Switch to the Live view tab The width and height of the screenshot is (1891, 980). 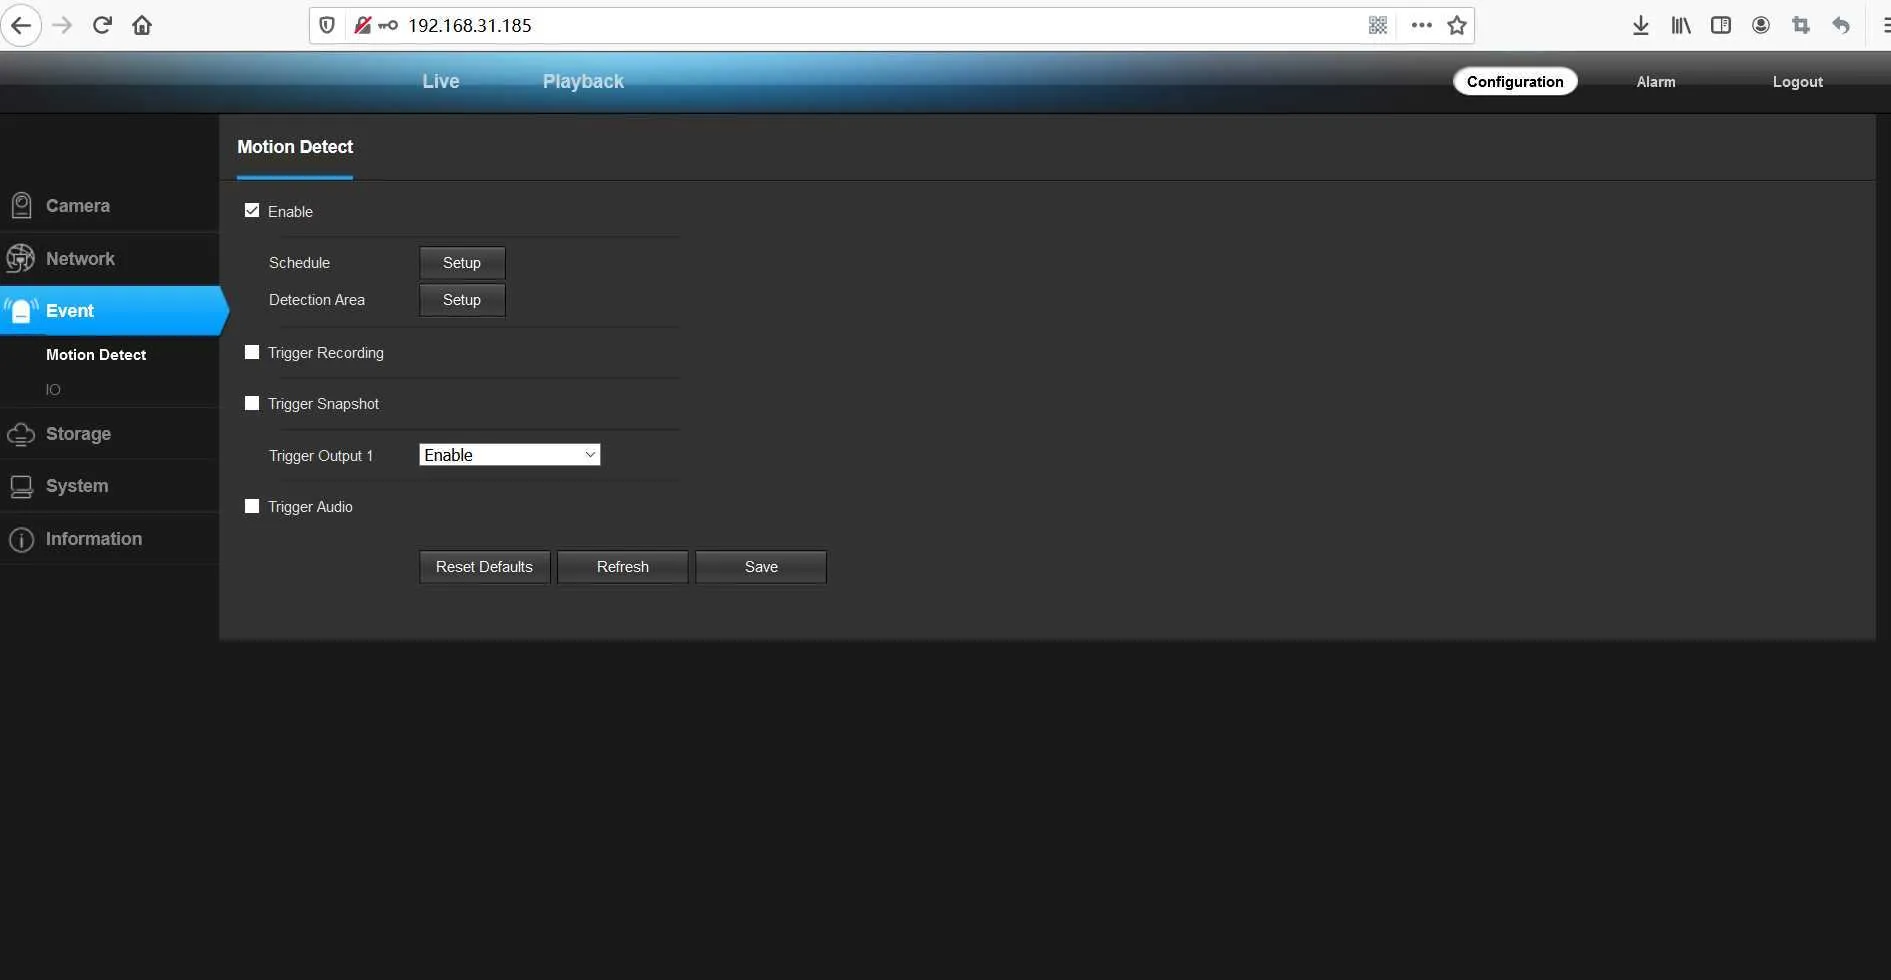[x=441, y=81]
